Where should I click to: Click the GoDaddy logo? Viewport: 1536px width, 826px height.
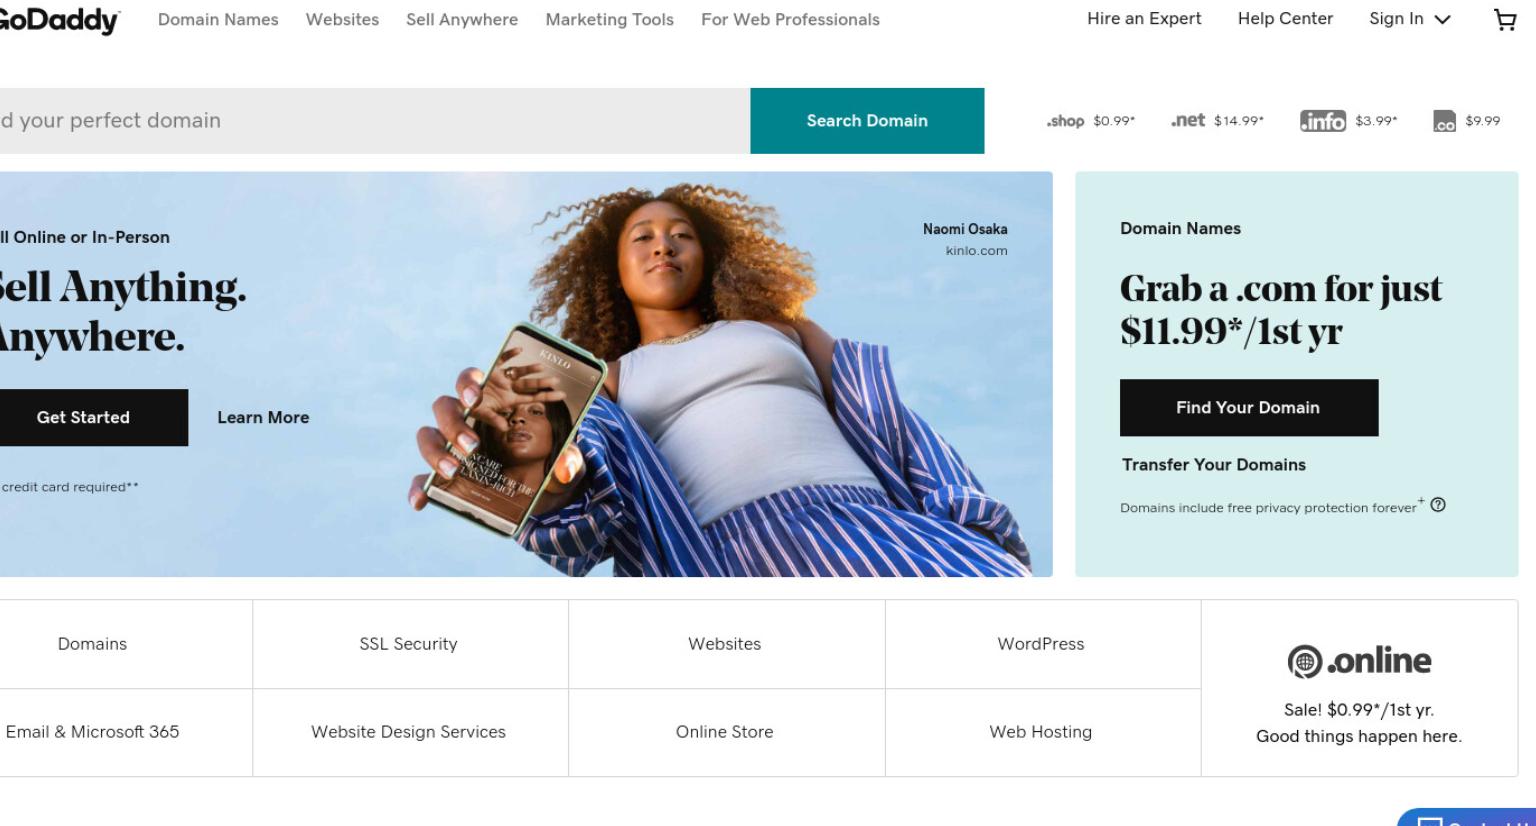point(58,20)
